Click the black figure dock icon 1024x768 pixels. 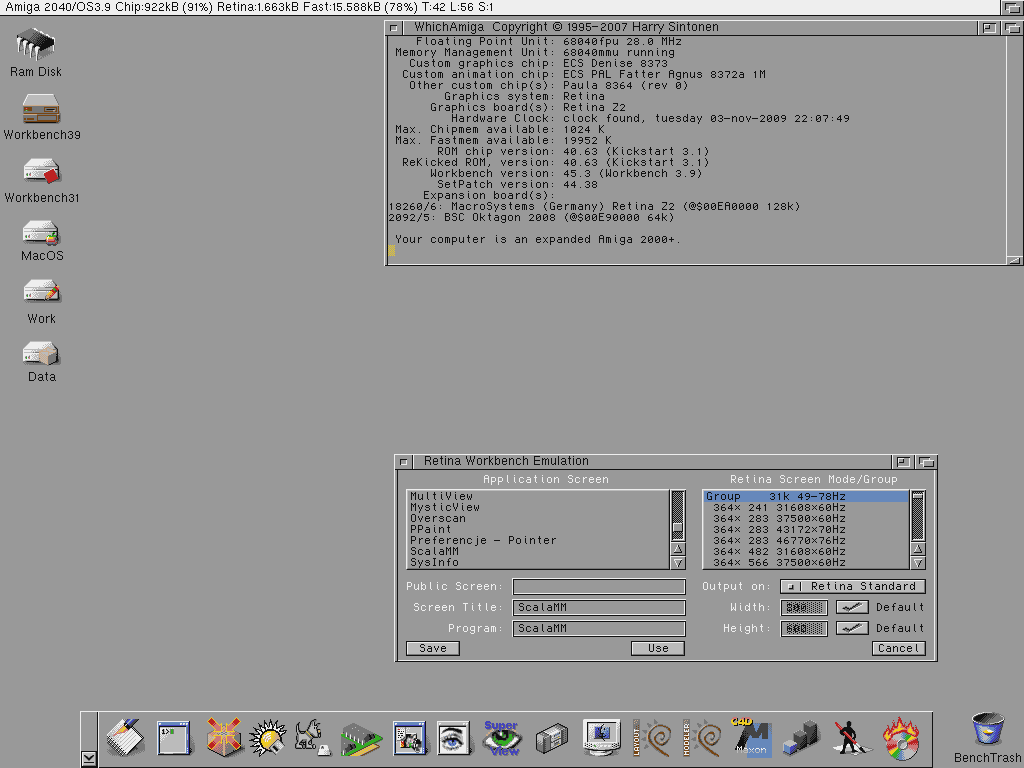click(x=850, y=738)
